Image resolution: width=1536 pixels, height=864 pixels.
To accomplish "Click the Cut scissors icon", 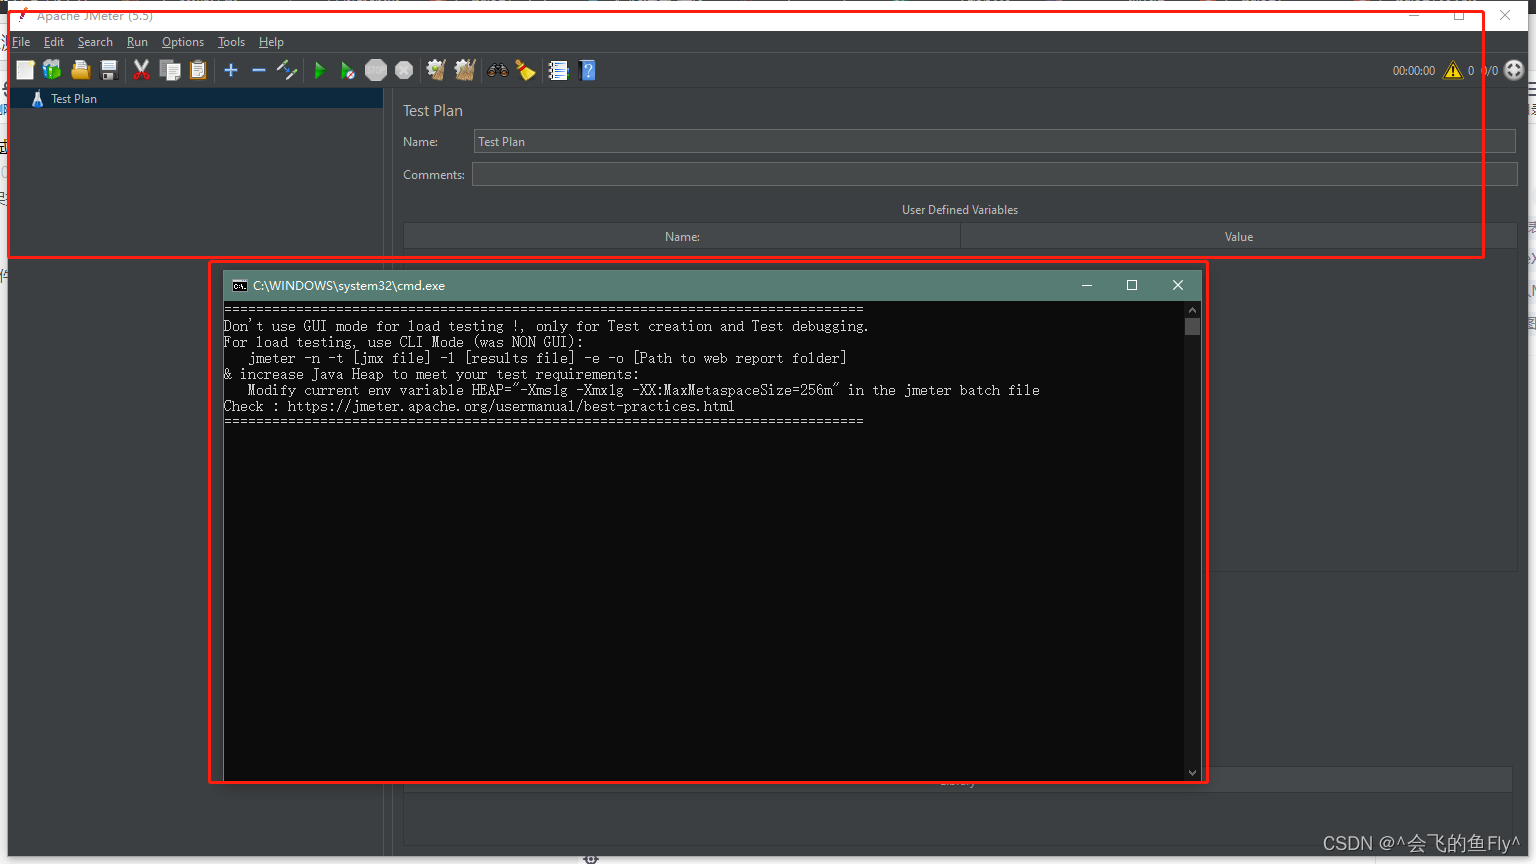I will tap(141, 70).
